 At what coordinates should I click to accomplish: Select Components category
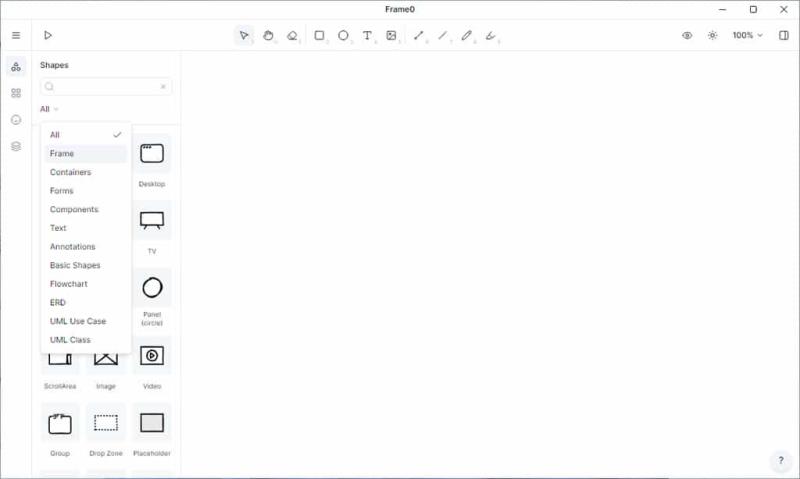click(x=86, y=210)
